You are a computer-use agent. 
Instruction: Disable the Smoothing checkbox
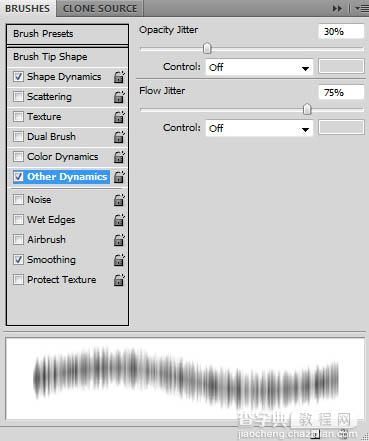click(x=18, y=260)
